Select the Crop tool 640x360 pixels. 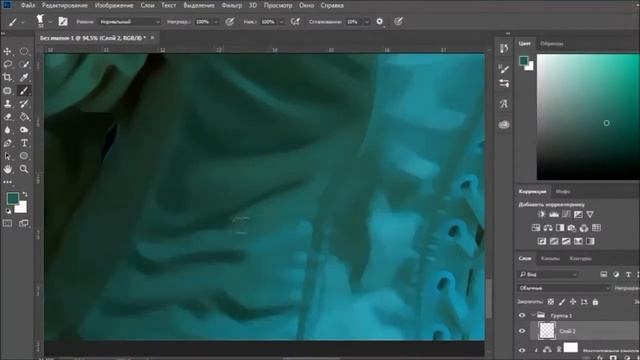coord(7,77)
